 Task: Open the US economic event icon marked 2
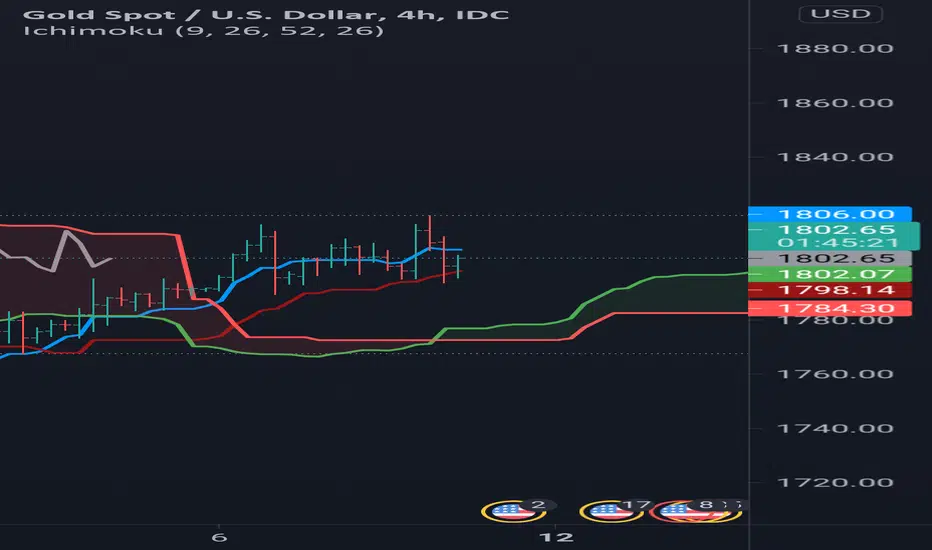coord(514,511)
